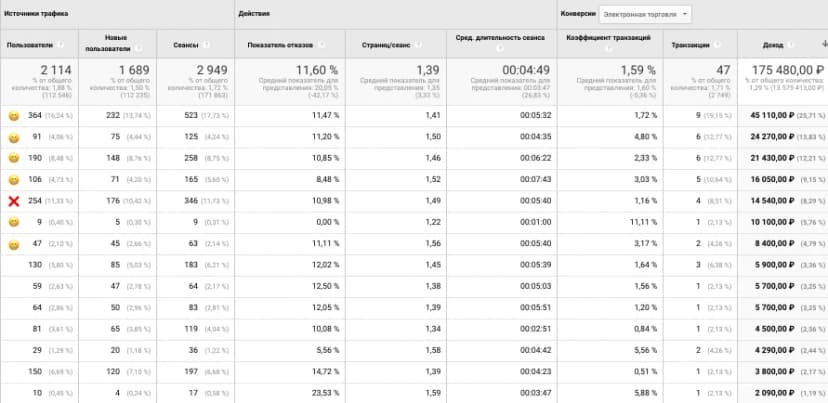Screen dimensions: 828x403
Task: Sort by Сред. длительность сеанса column
Action: [501, 43]
